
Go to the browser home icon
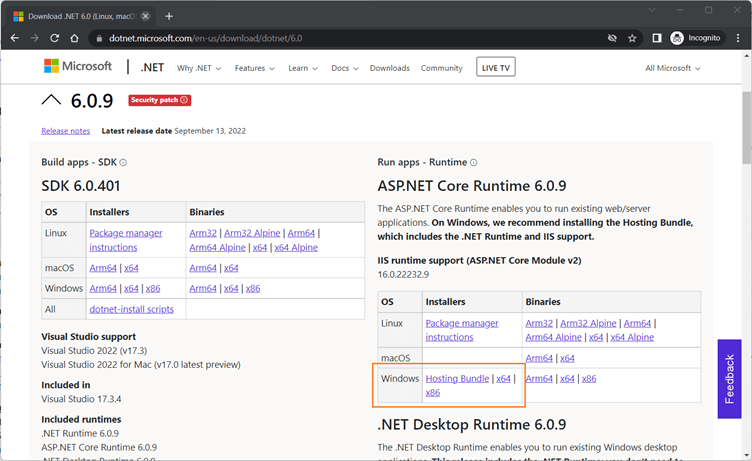pyautogui.click(x=75, y=38)
